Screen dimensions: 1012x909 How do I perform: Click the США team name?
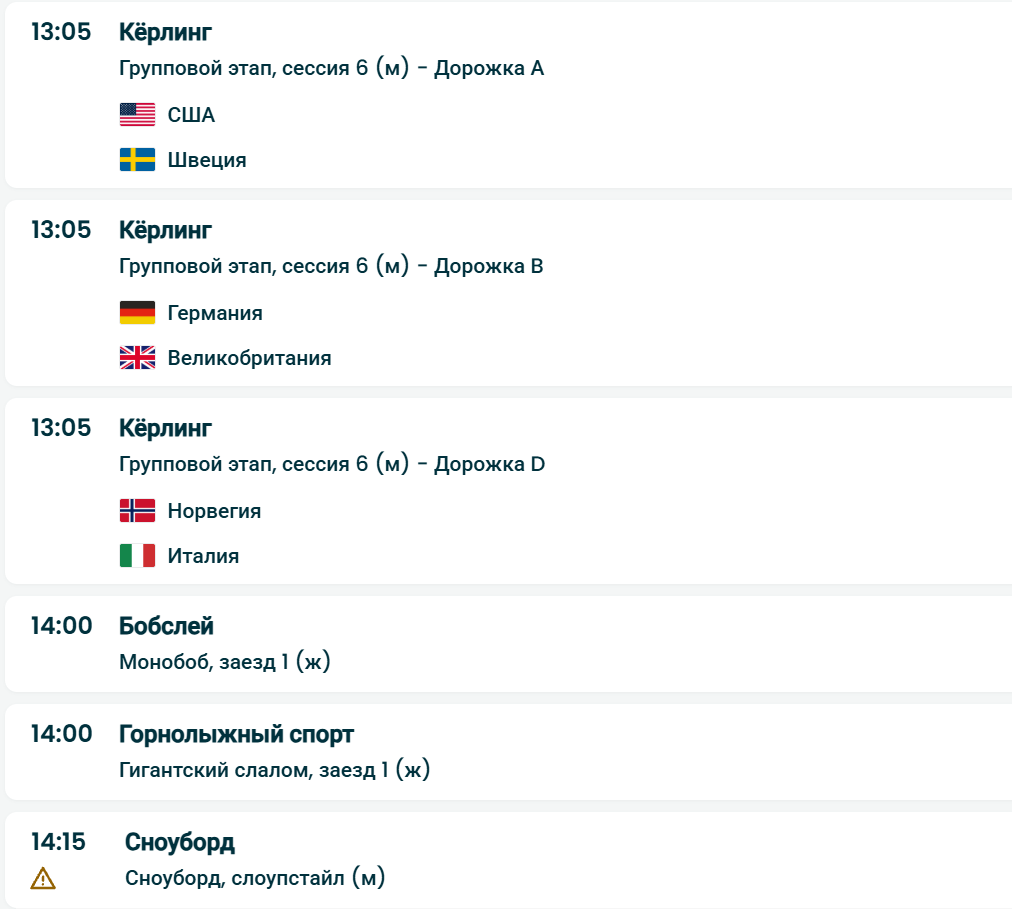click(x=191, y=115)
